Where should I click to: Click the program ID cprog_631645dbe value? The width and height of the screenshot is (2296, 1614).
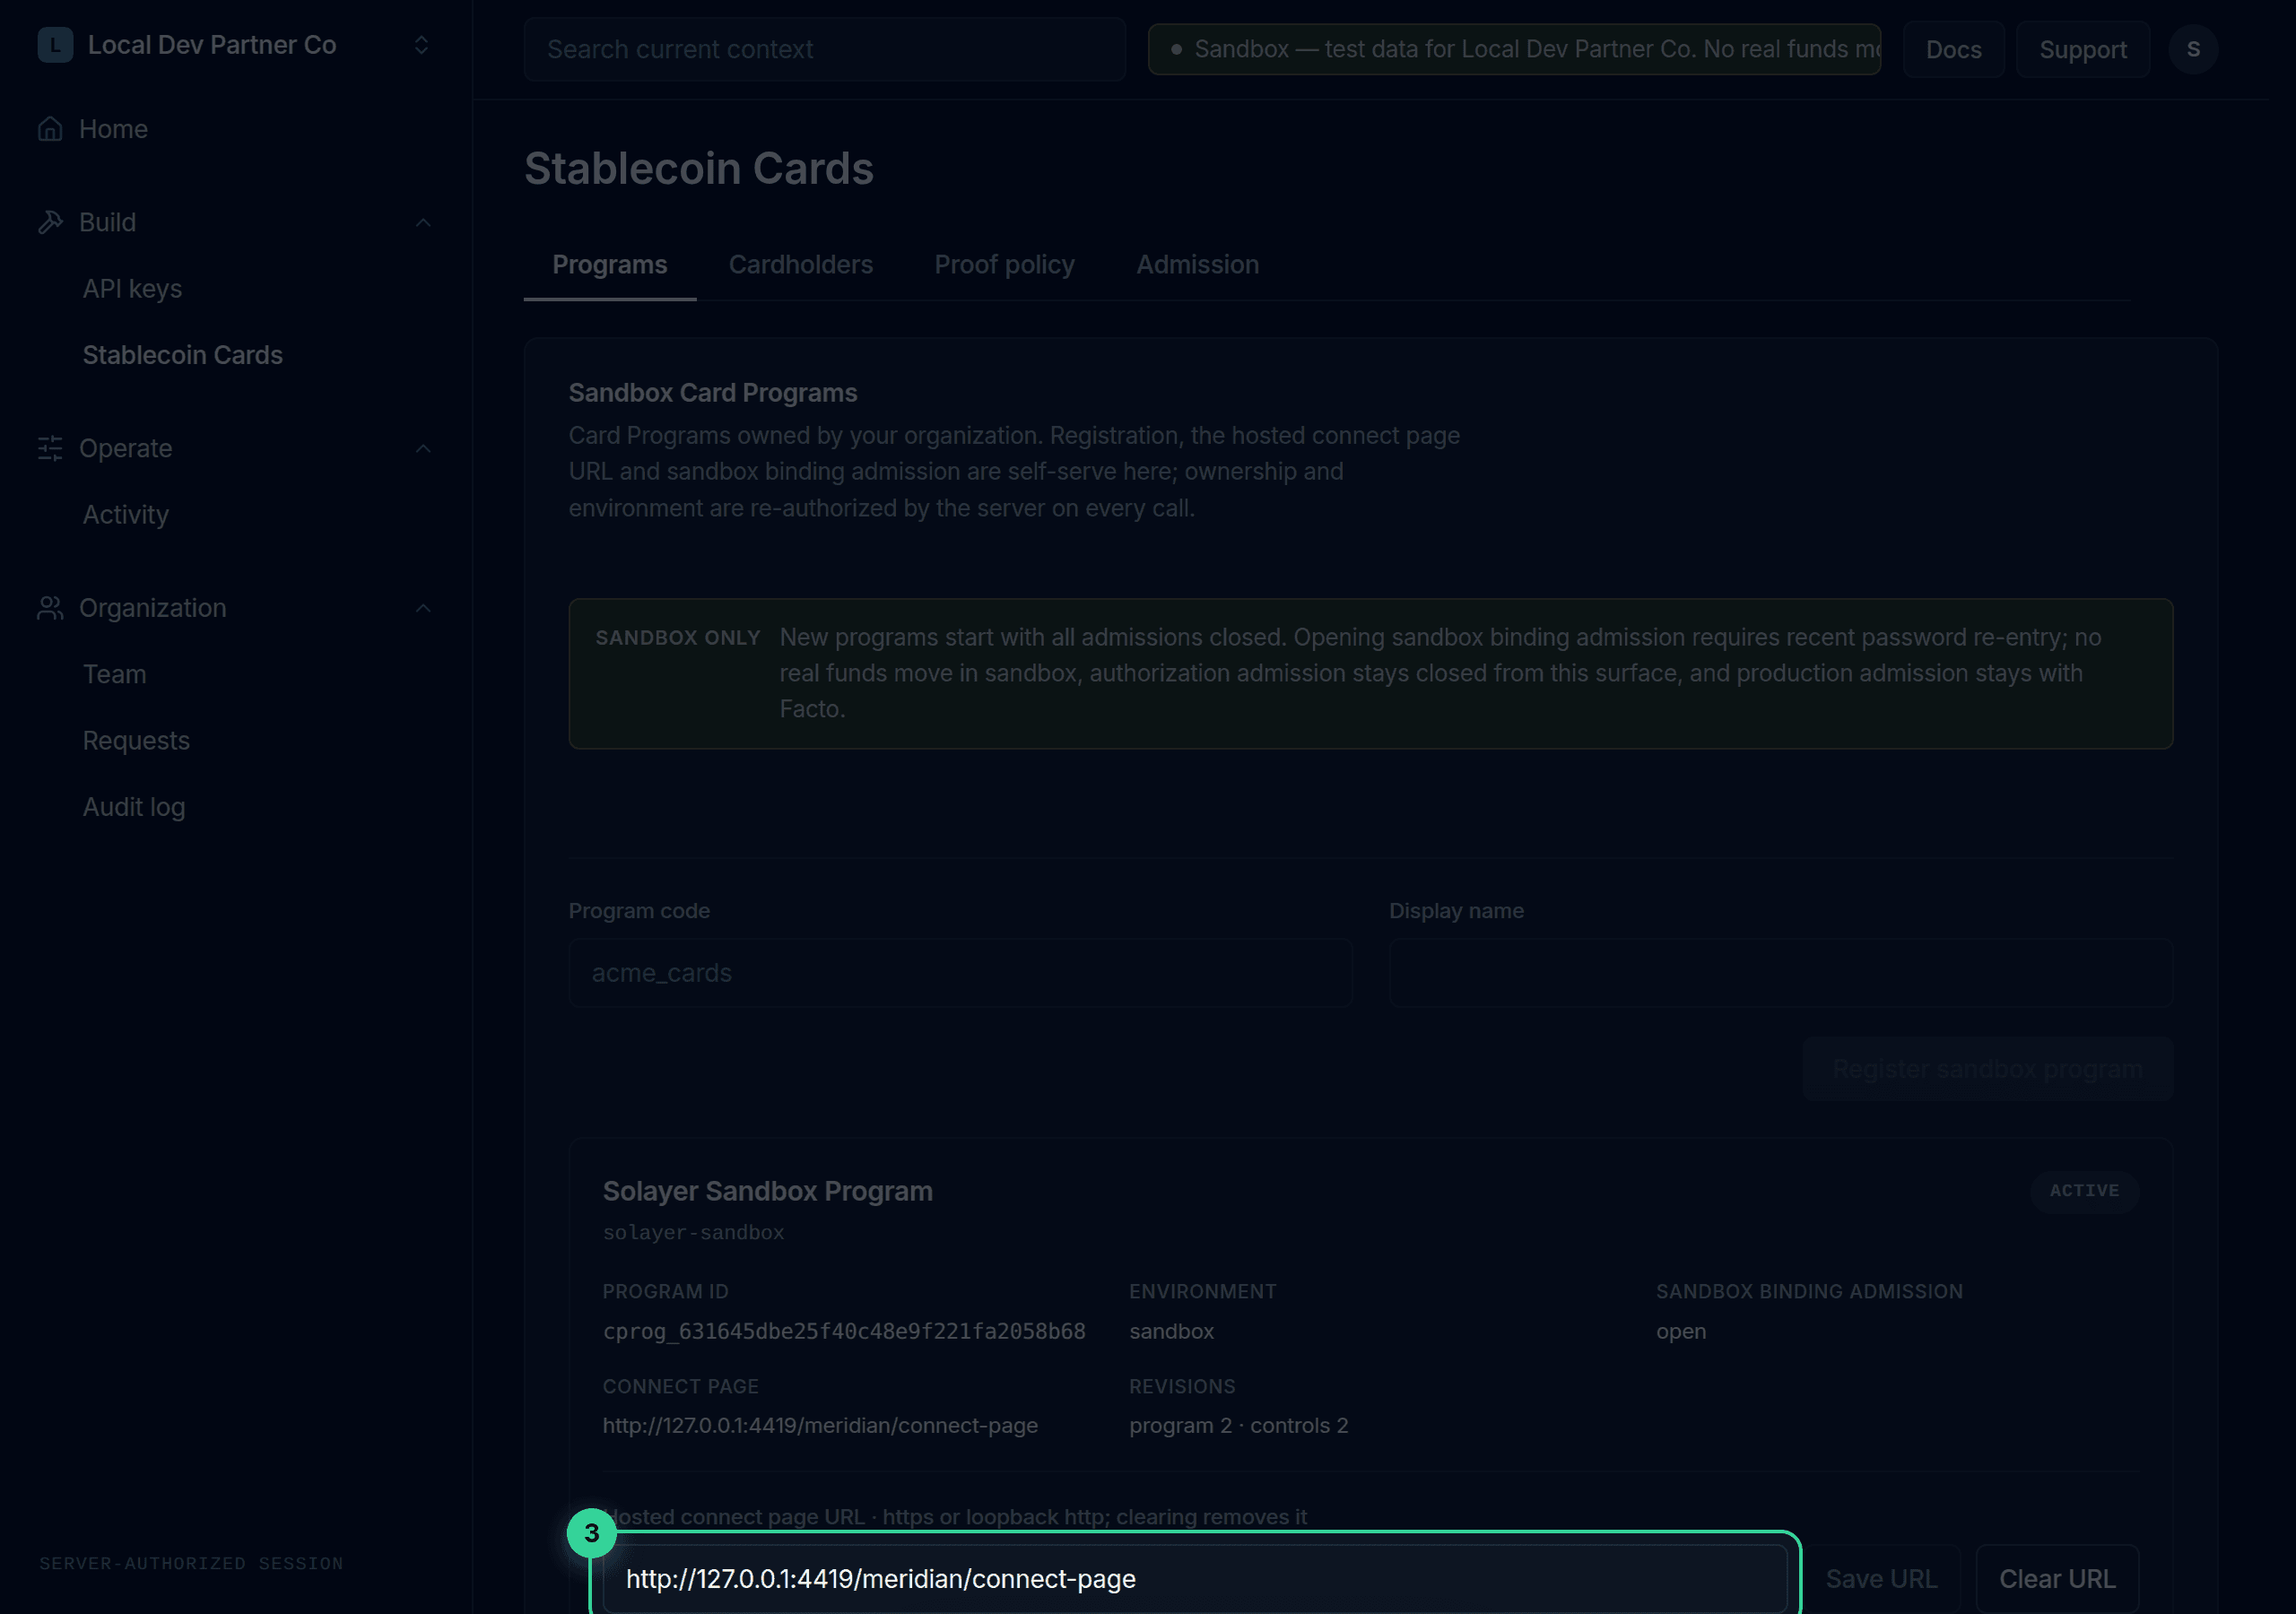844,1331
